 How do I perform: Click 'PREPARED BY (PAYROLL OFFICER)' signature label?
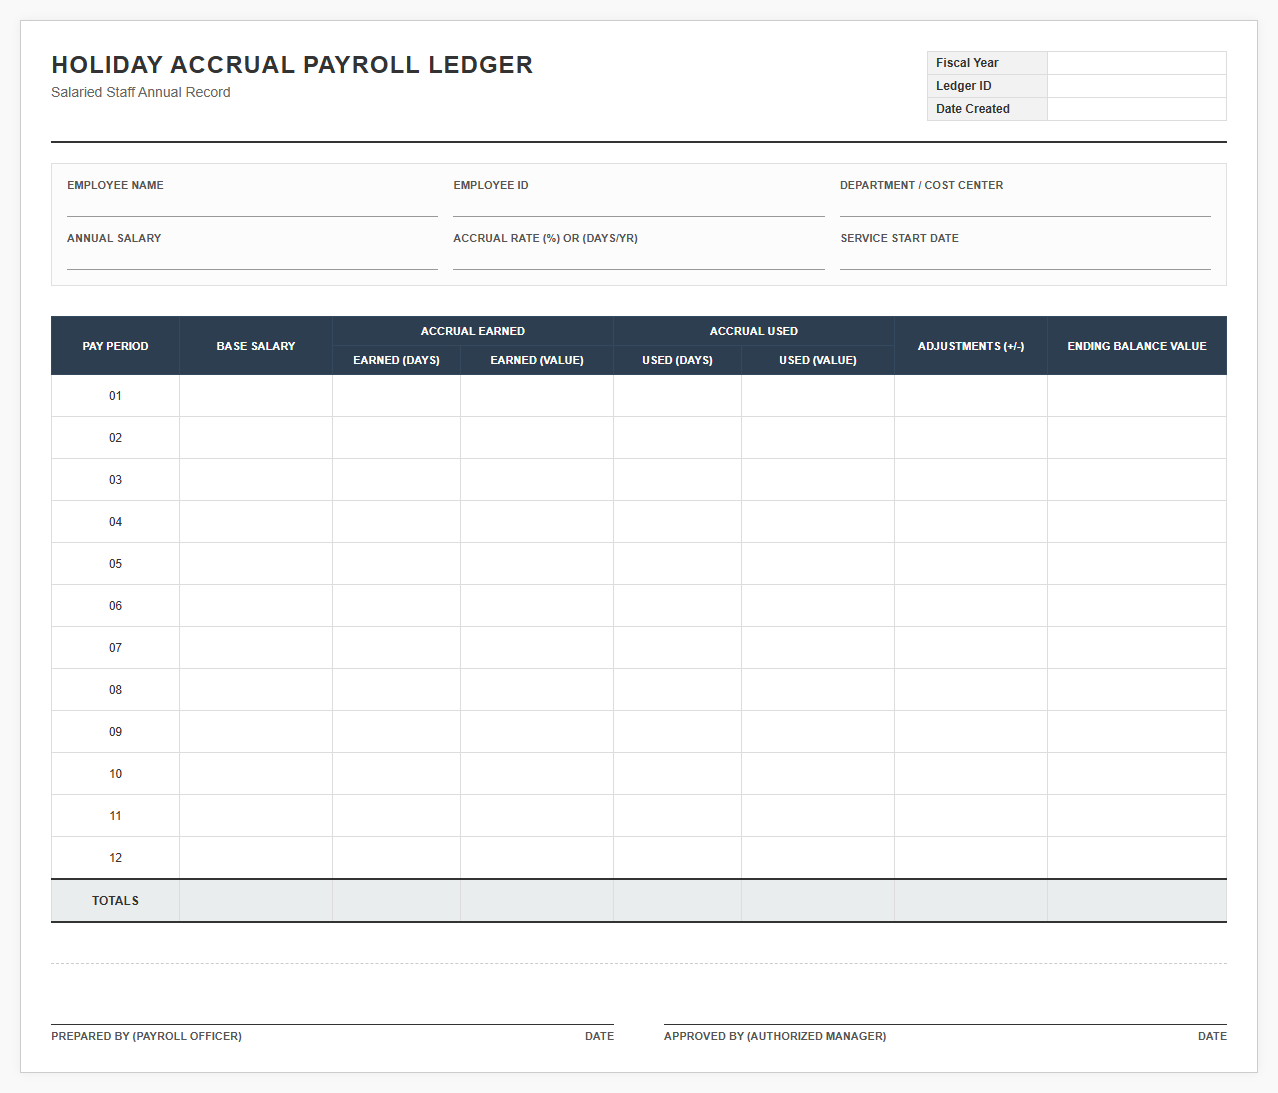point(146,1036)
